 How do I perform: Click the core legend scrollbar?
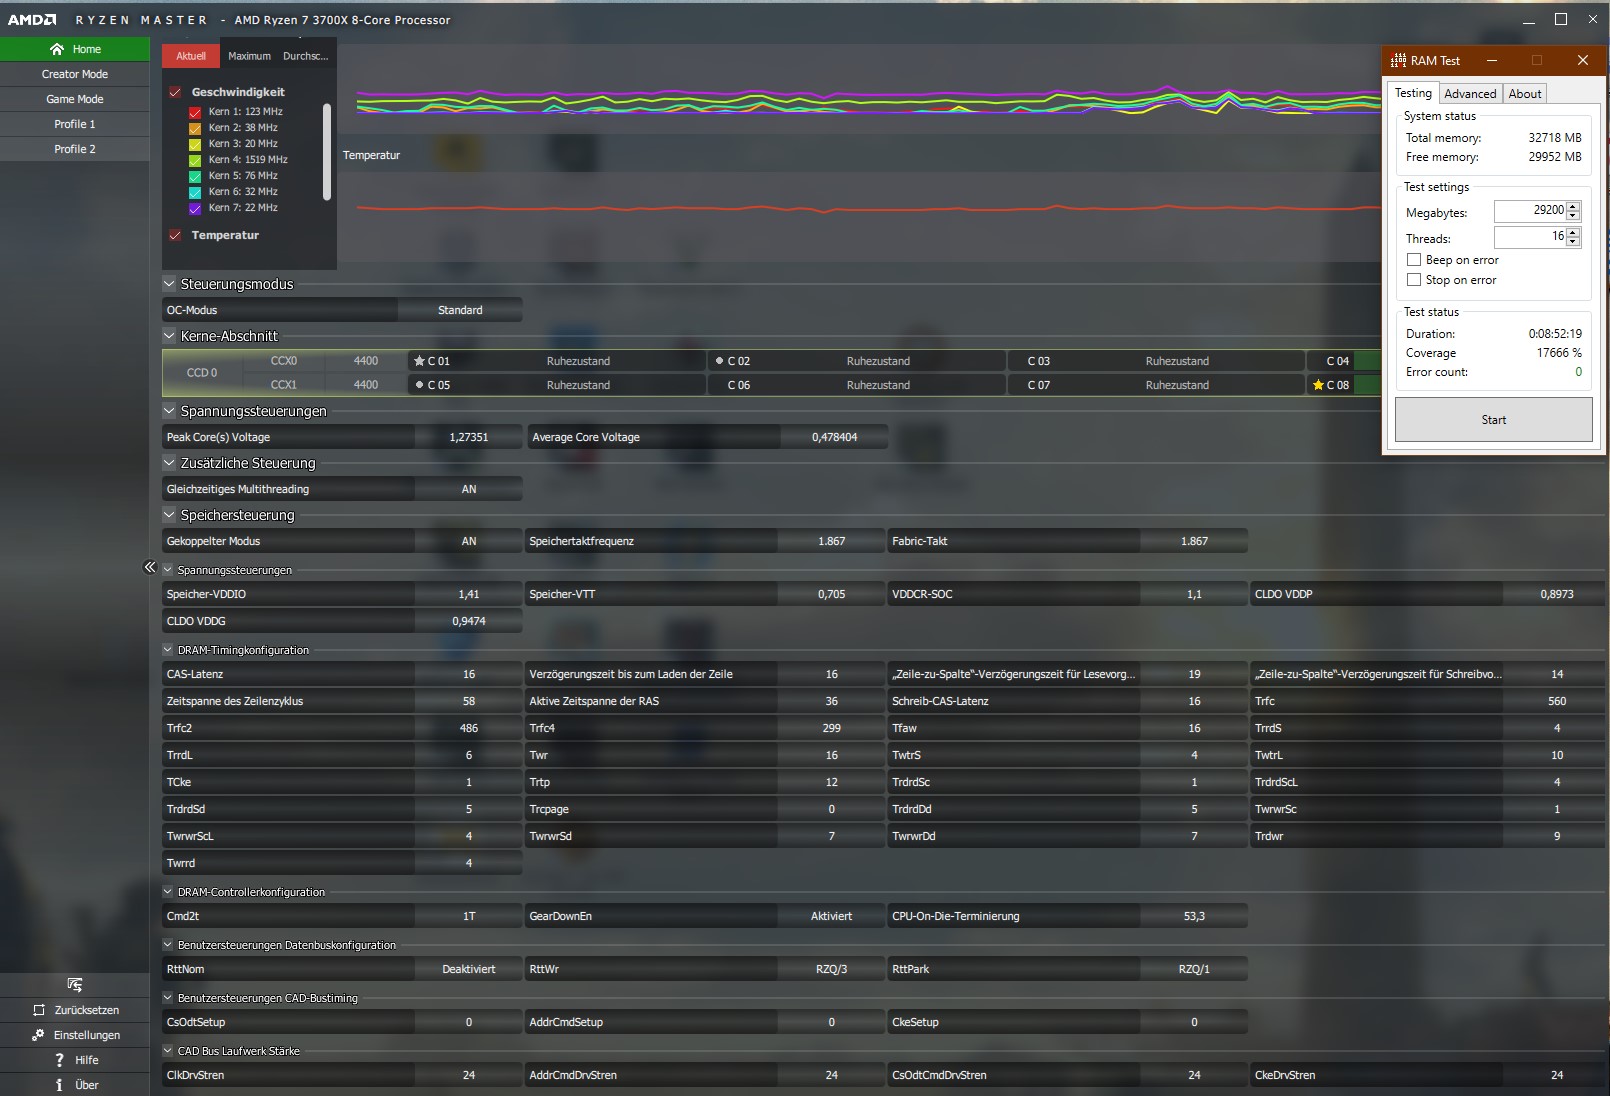coord(327,152)
